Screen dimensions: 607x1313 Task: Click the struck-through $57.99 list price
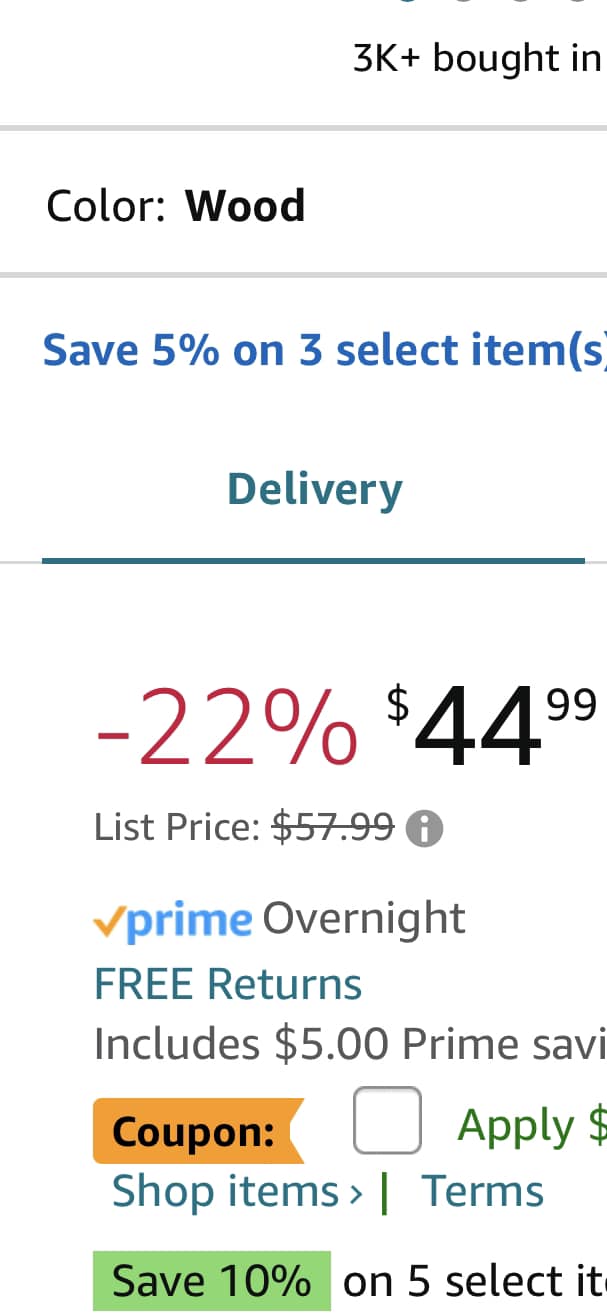334,827
